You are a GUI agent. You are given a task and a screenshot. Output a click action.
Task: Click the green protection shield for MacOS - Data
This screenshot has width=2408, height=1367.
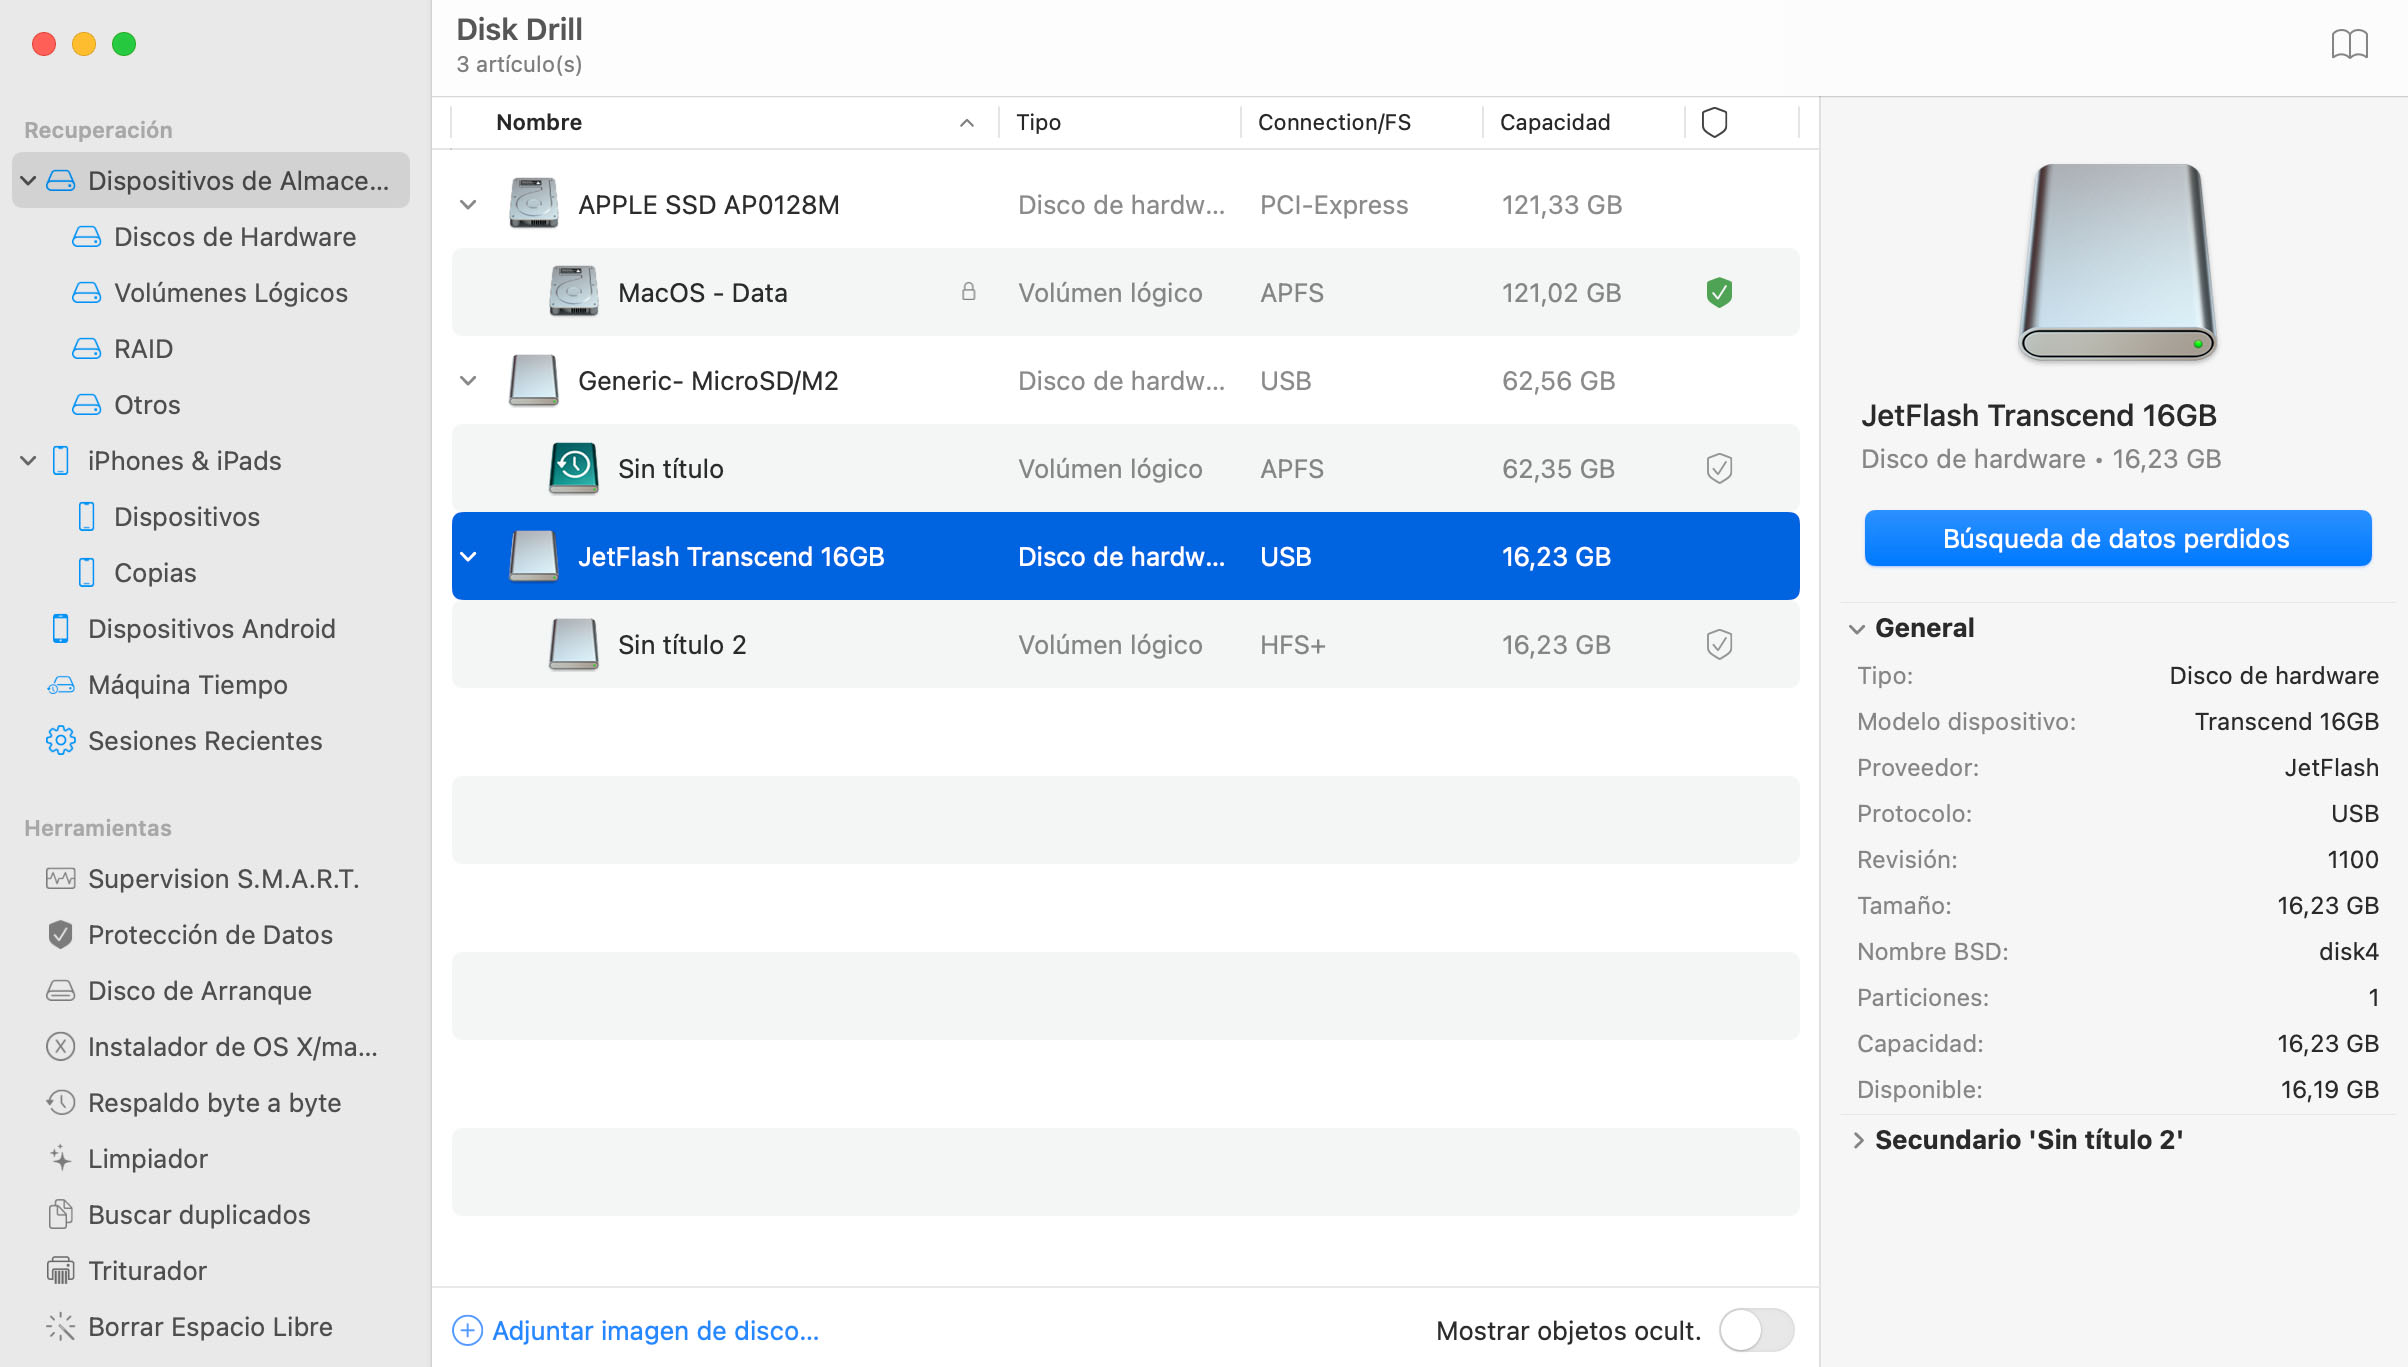tap(1719, 293)
